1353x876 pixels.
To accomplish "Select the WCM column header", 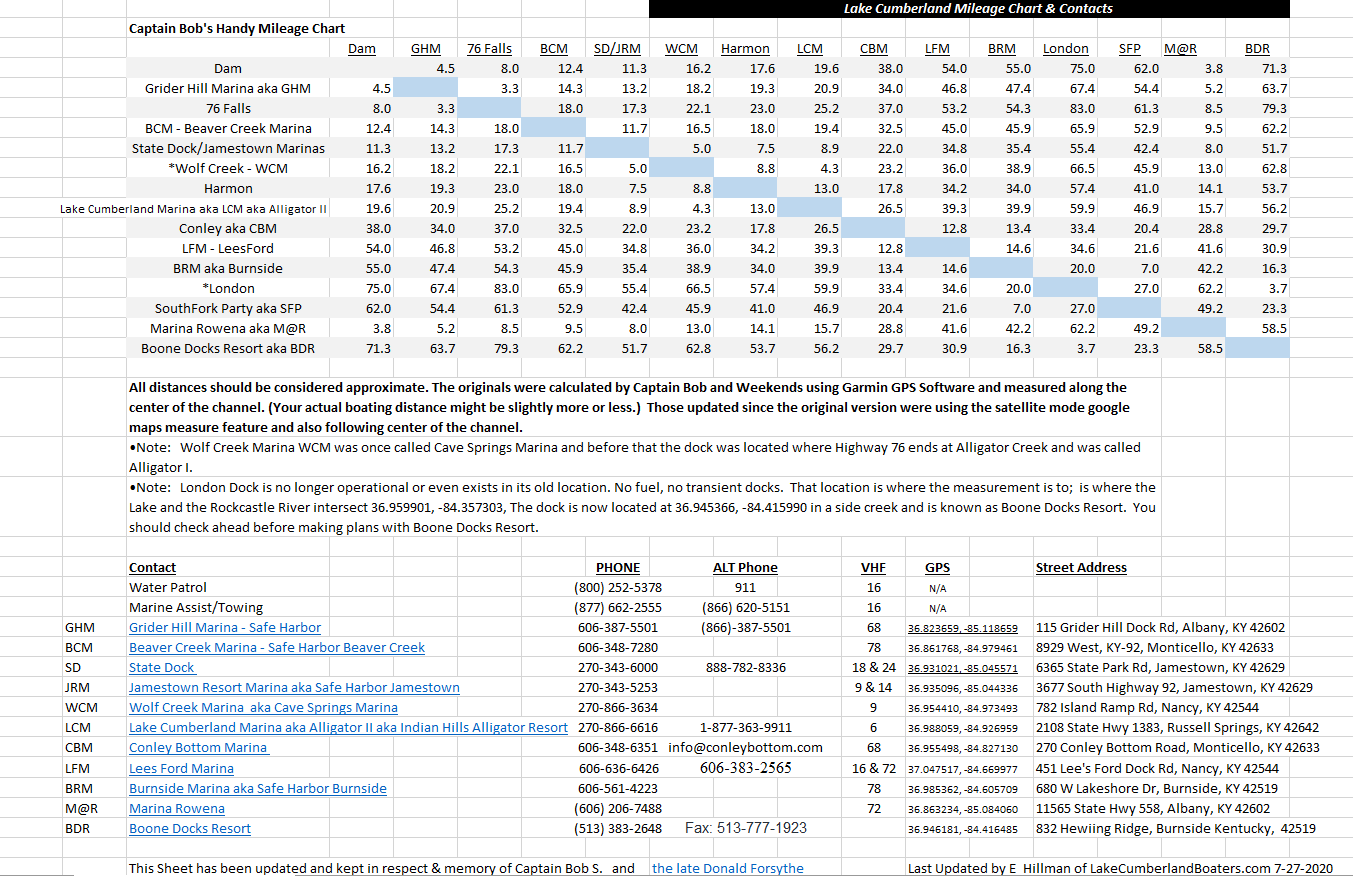I will pos(682,49).
